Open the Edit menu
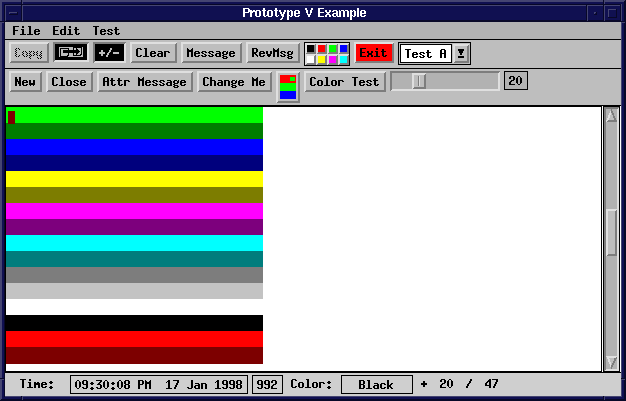This screenshot has height=401, width=626. click(x=66, y=31)
